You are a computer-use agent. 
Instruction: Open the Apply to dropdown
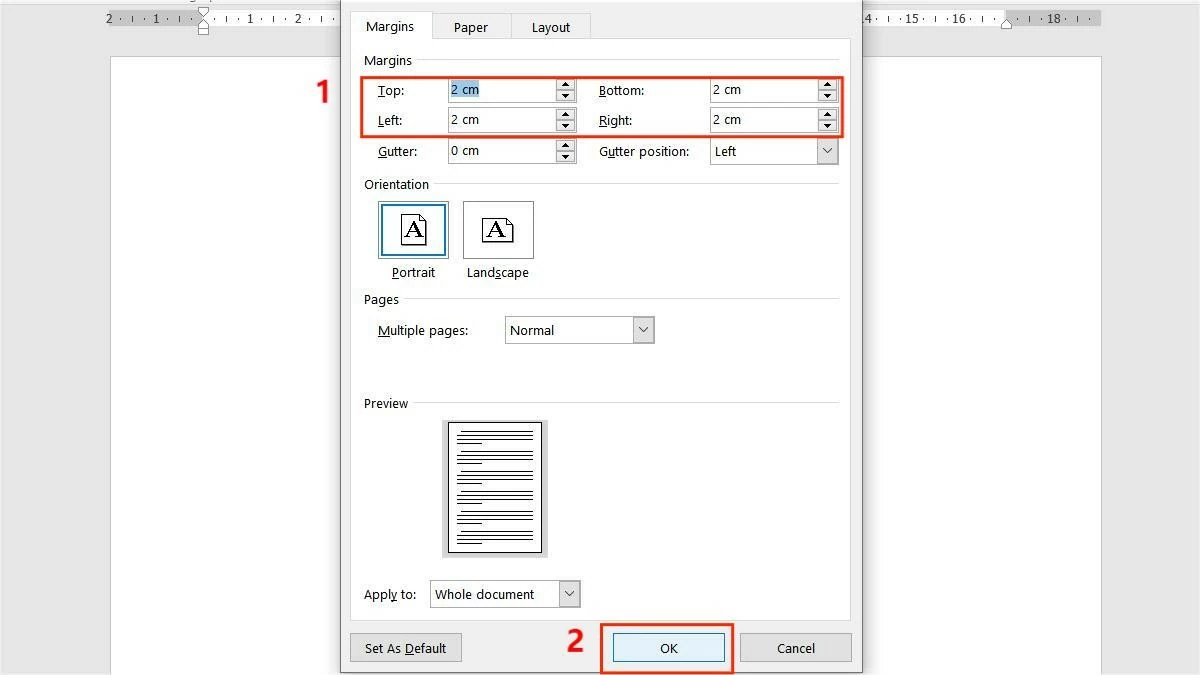coord(569,593)
